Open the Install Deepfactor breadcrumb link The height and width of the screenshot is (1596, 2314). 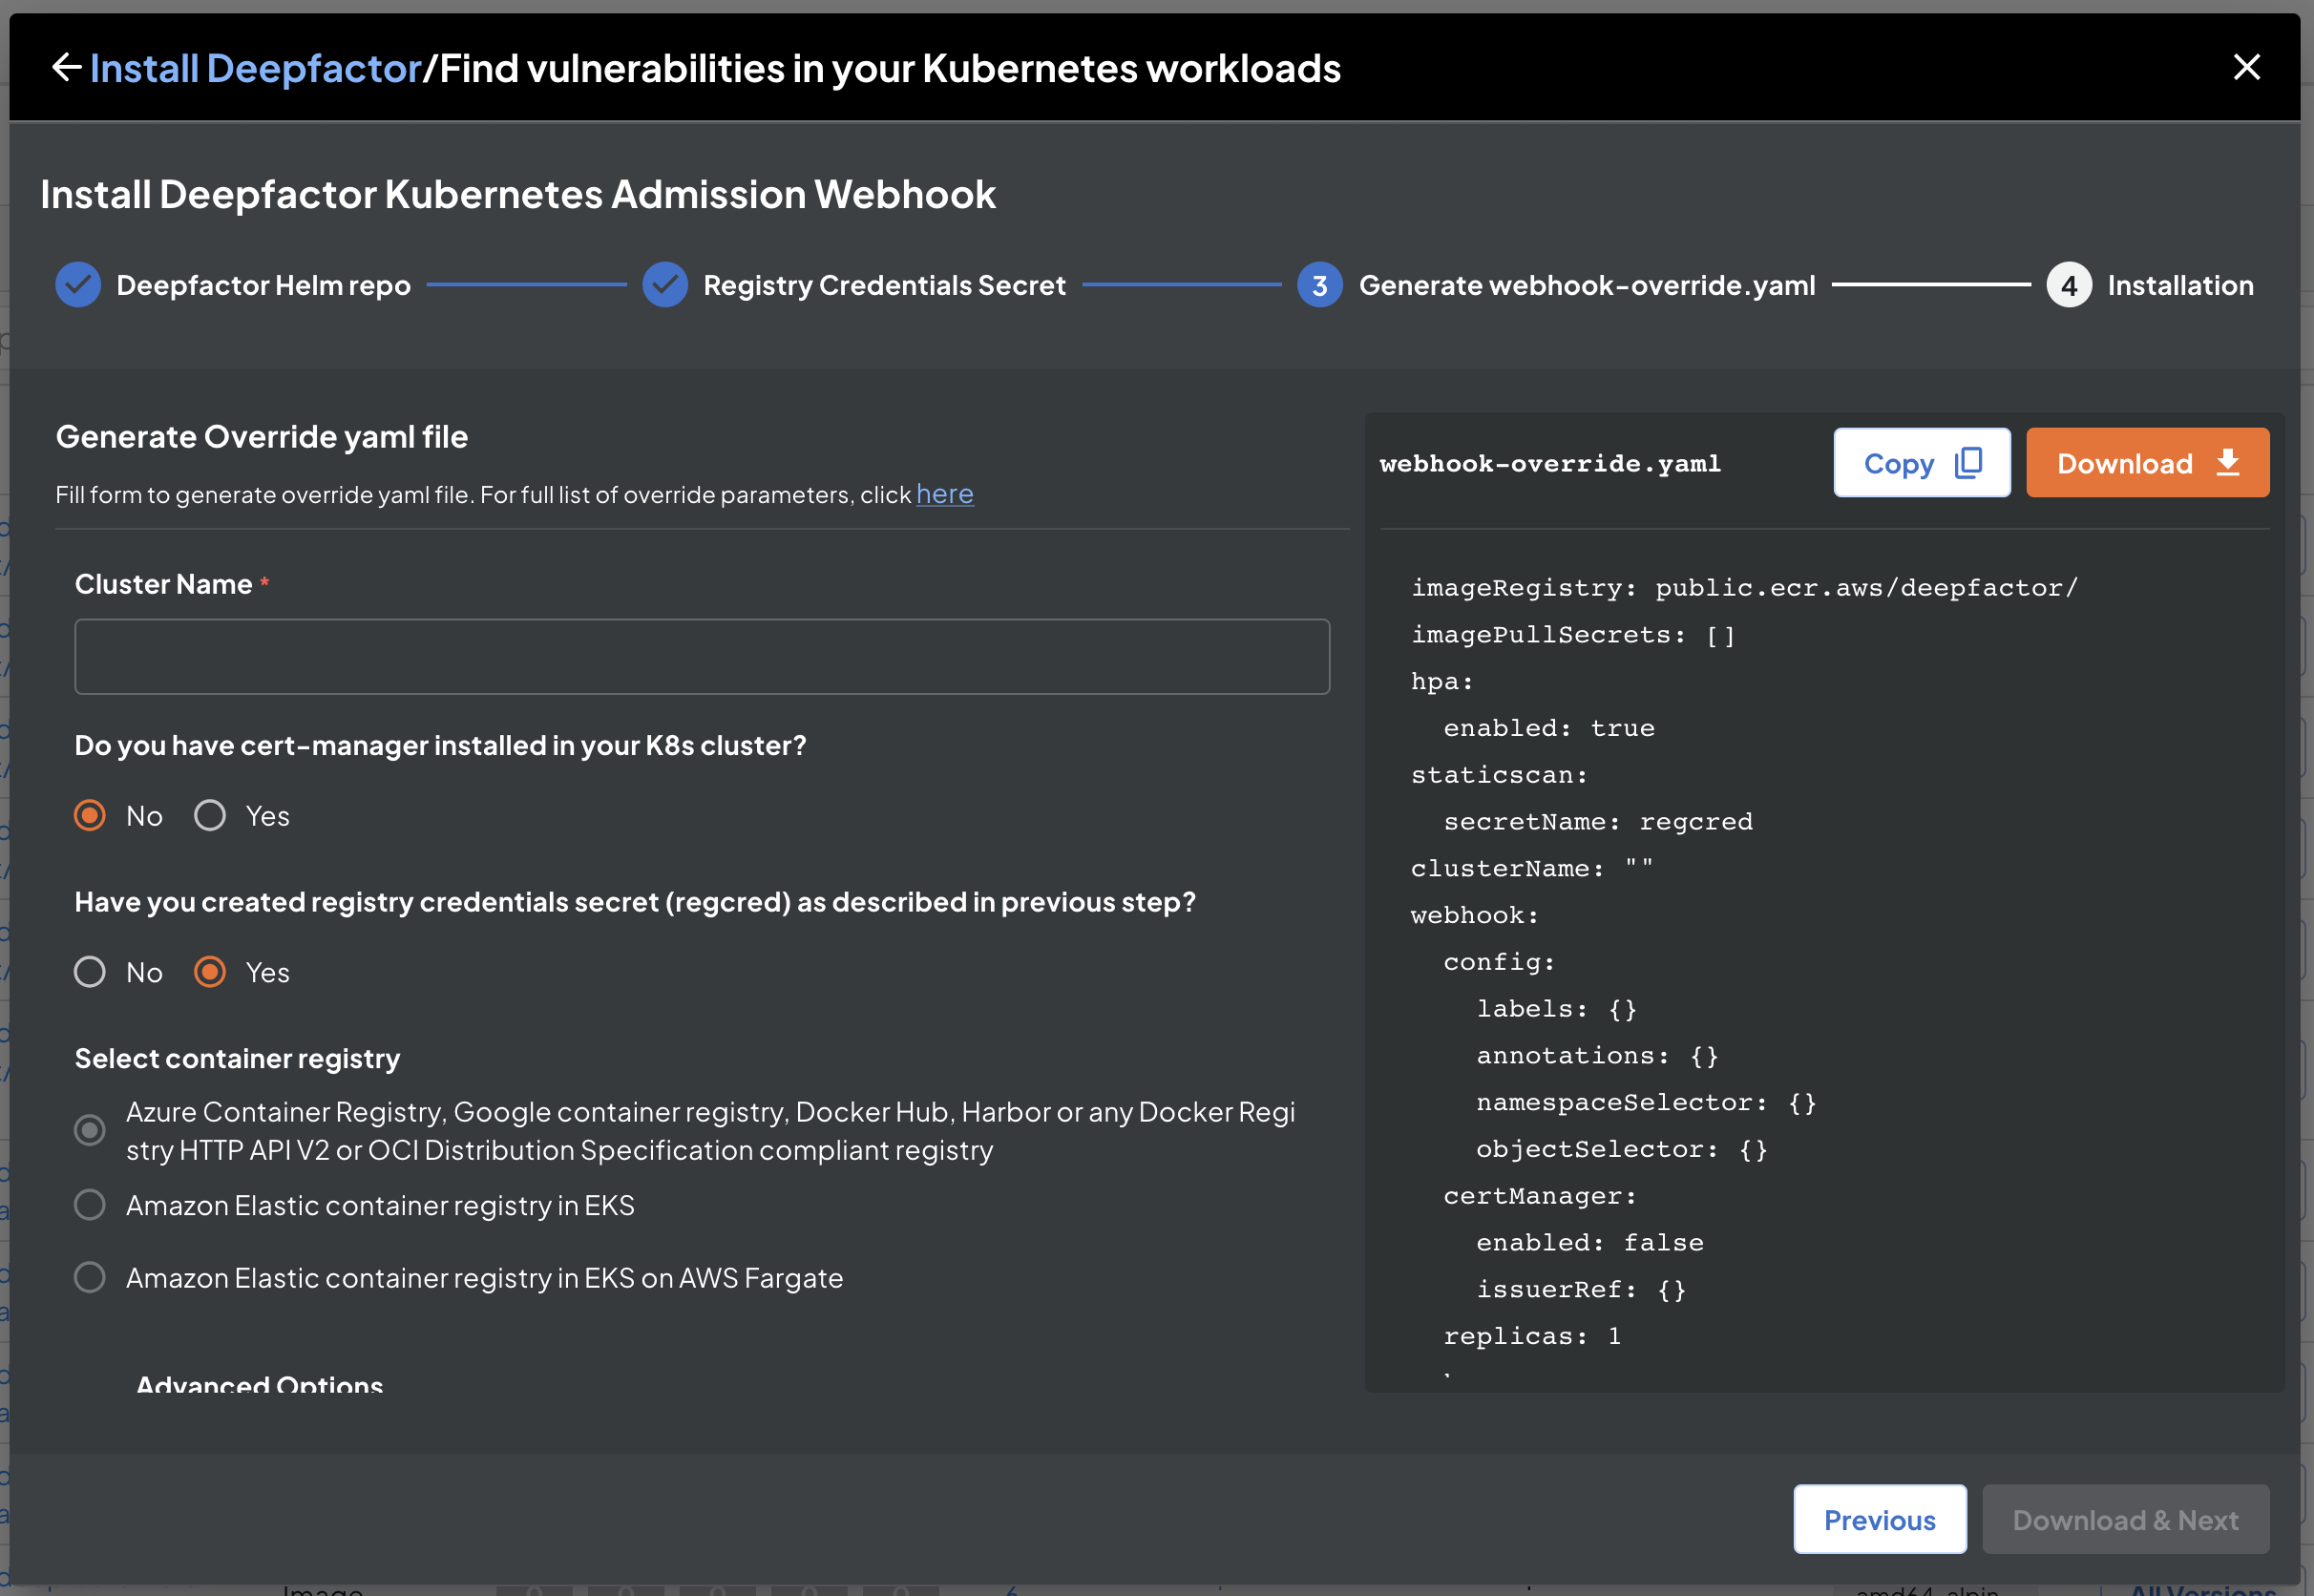(255, 68)
